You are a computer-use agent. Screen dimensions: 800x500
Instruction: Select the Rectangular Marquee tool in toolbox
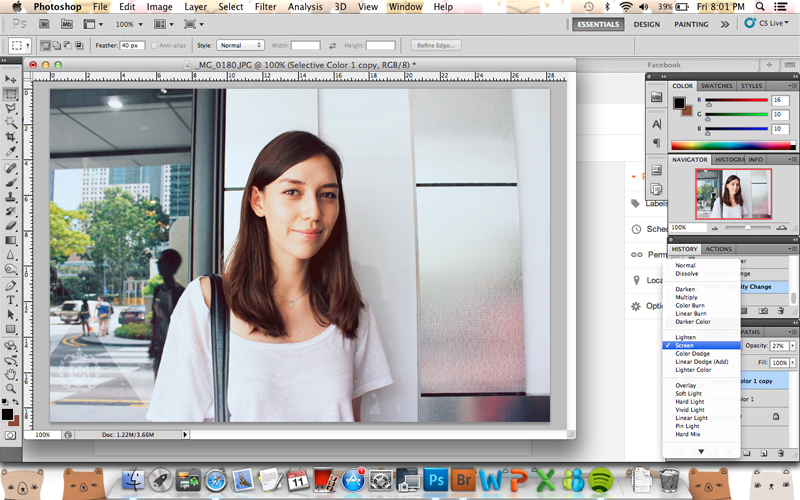point(11,94)
